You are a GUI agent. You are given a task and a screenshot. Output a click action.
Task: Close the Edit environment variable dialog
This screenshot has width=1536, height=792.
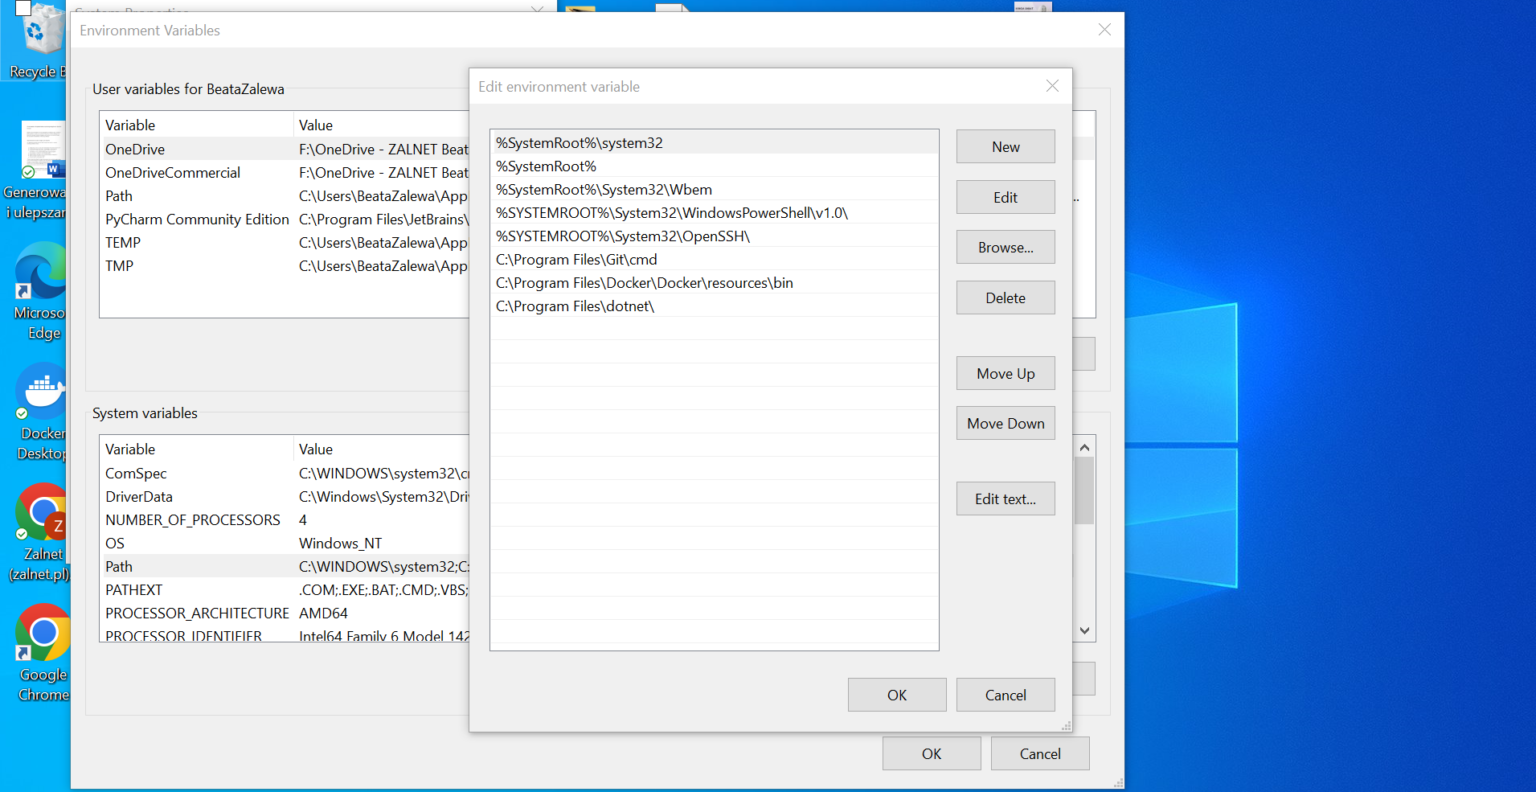point(1052,86)
